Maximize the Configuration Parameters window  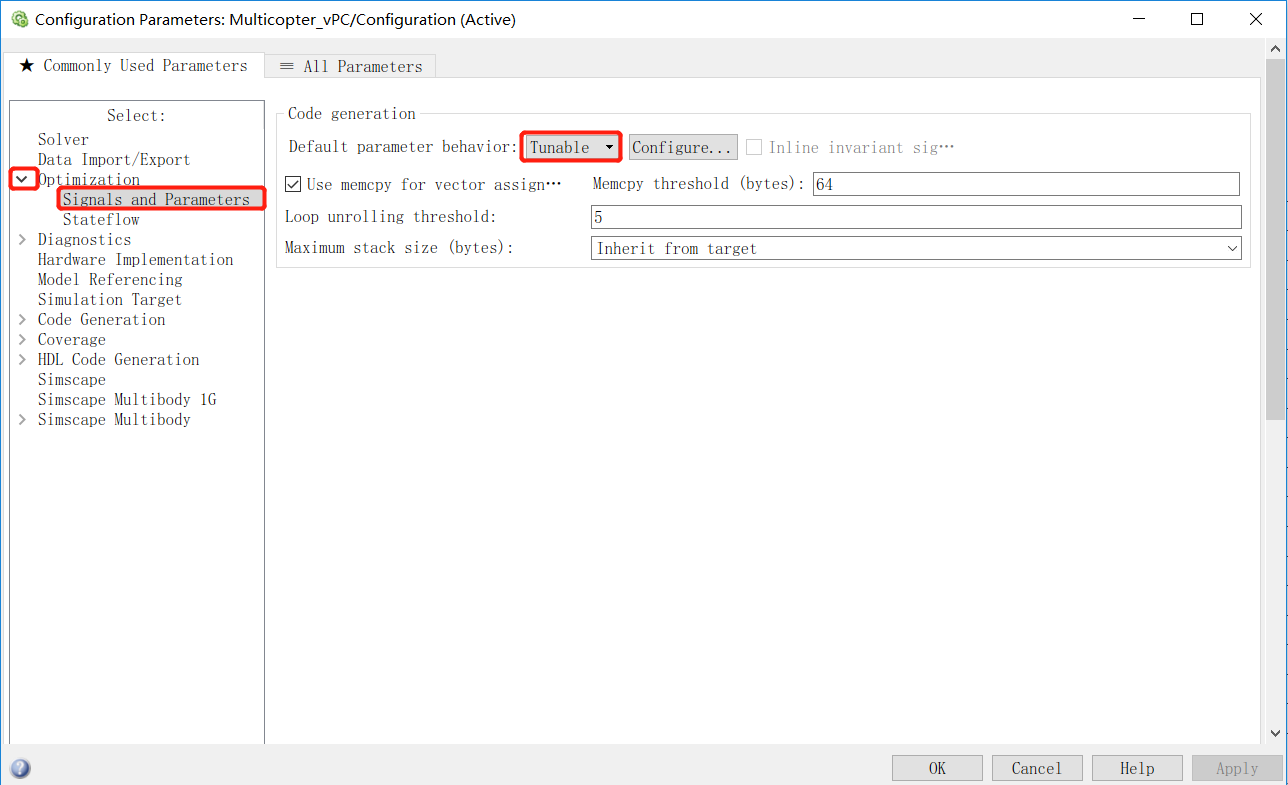click(1197, 19)
